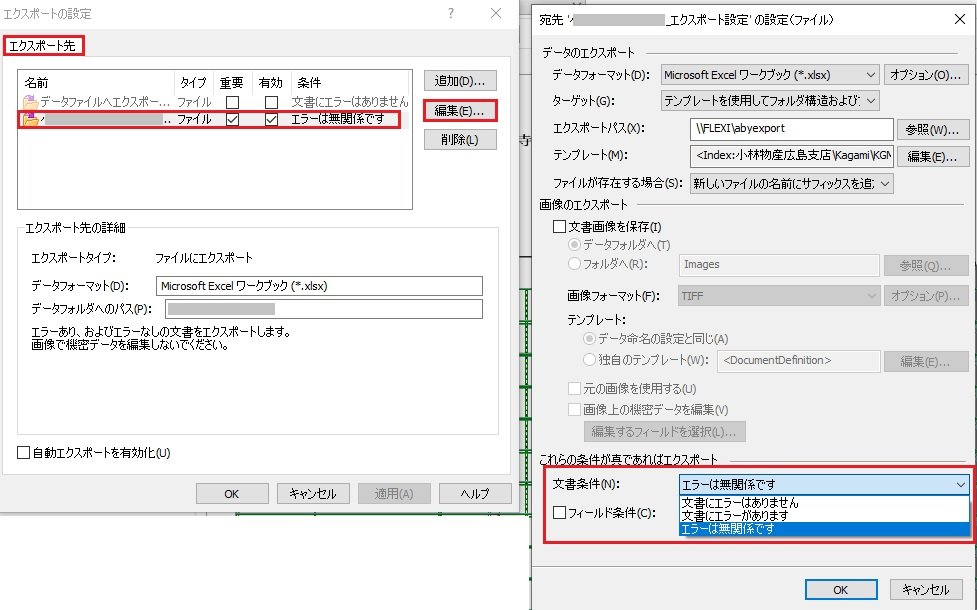Click the 追加(D)... button
The image size is (977, 610).
pos(460,81)
